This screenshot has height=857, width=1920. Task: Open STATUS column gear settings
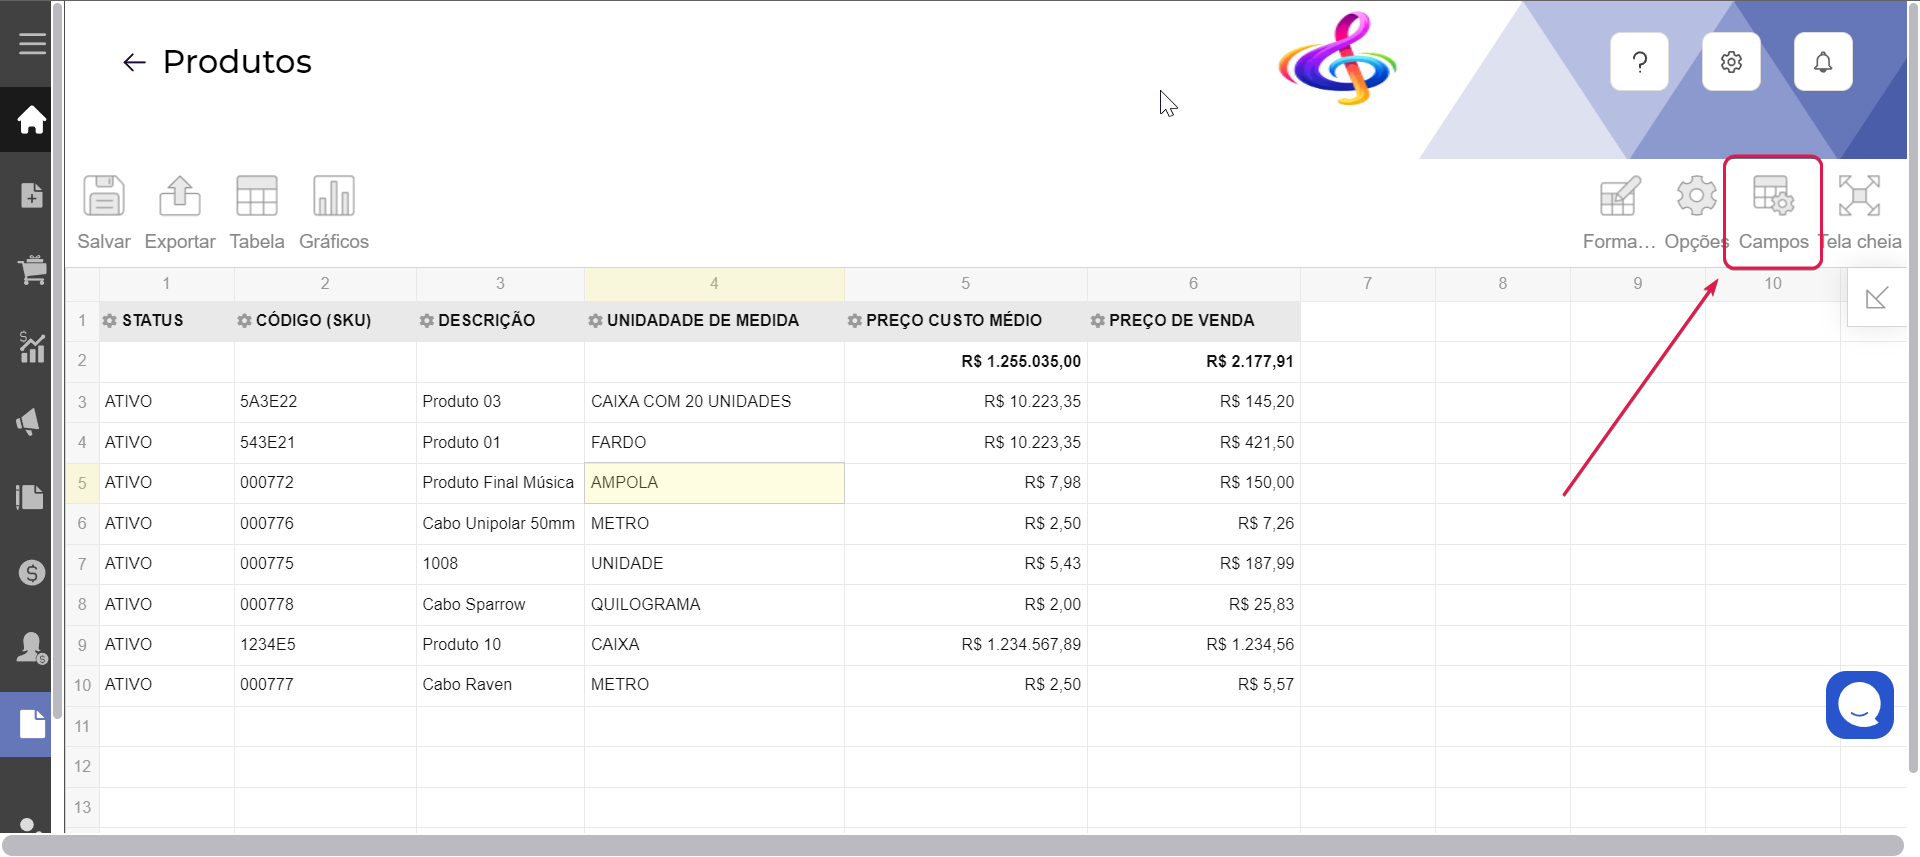(x=110, y=321)
